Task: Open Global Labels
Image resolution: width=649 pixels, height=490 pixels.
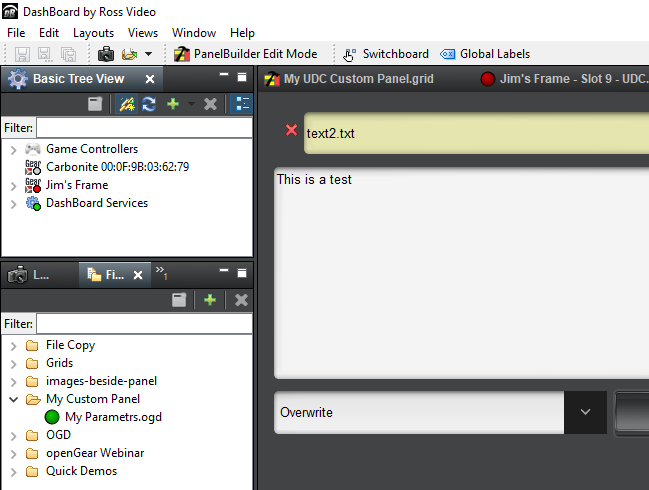Action: [485, 54]
